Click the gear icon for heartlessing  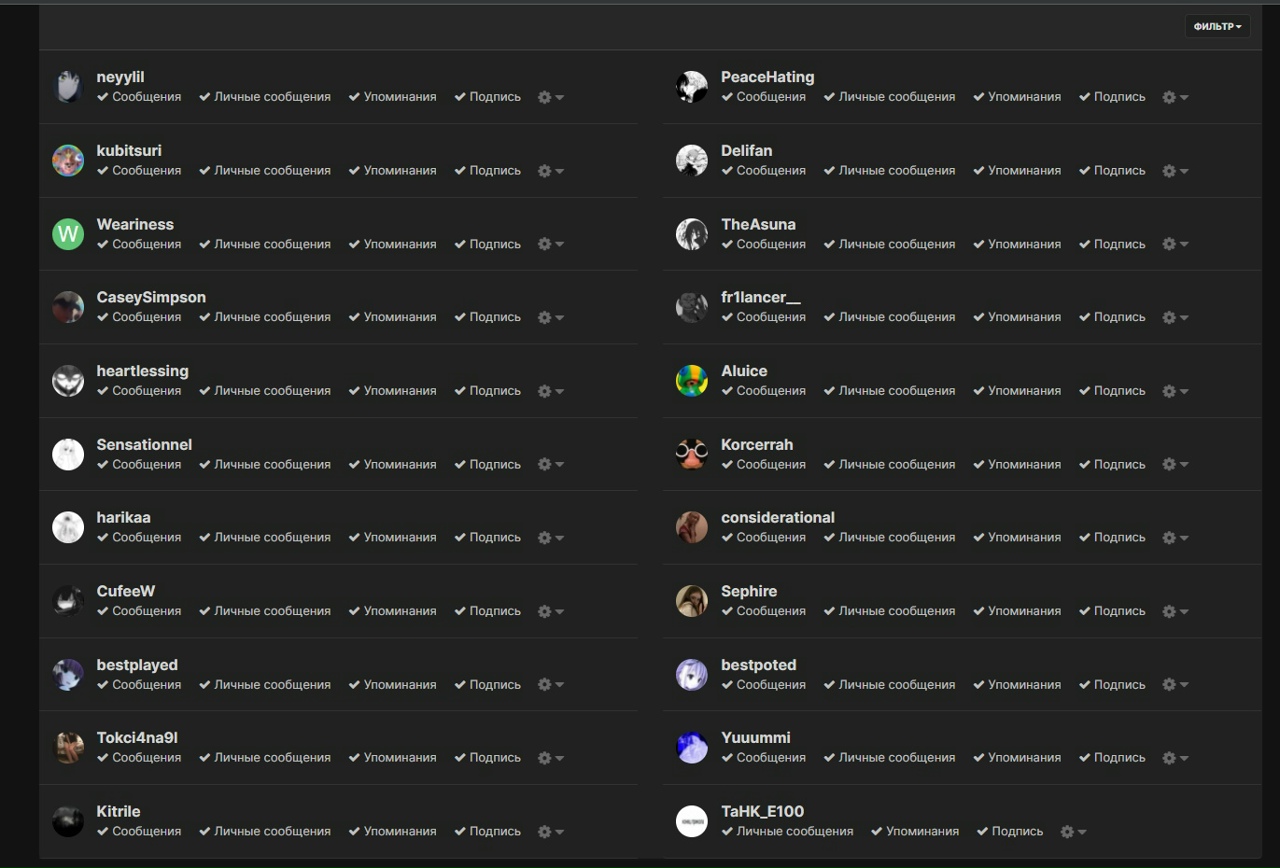[x=545, y=392]
